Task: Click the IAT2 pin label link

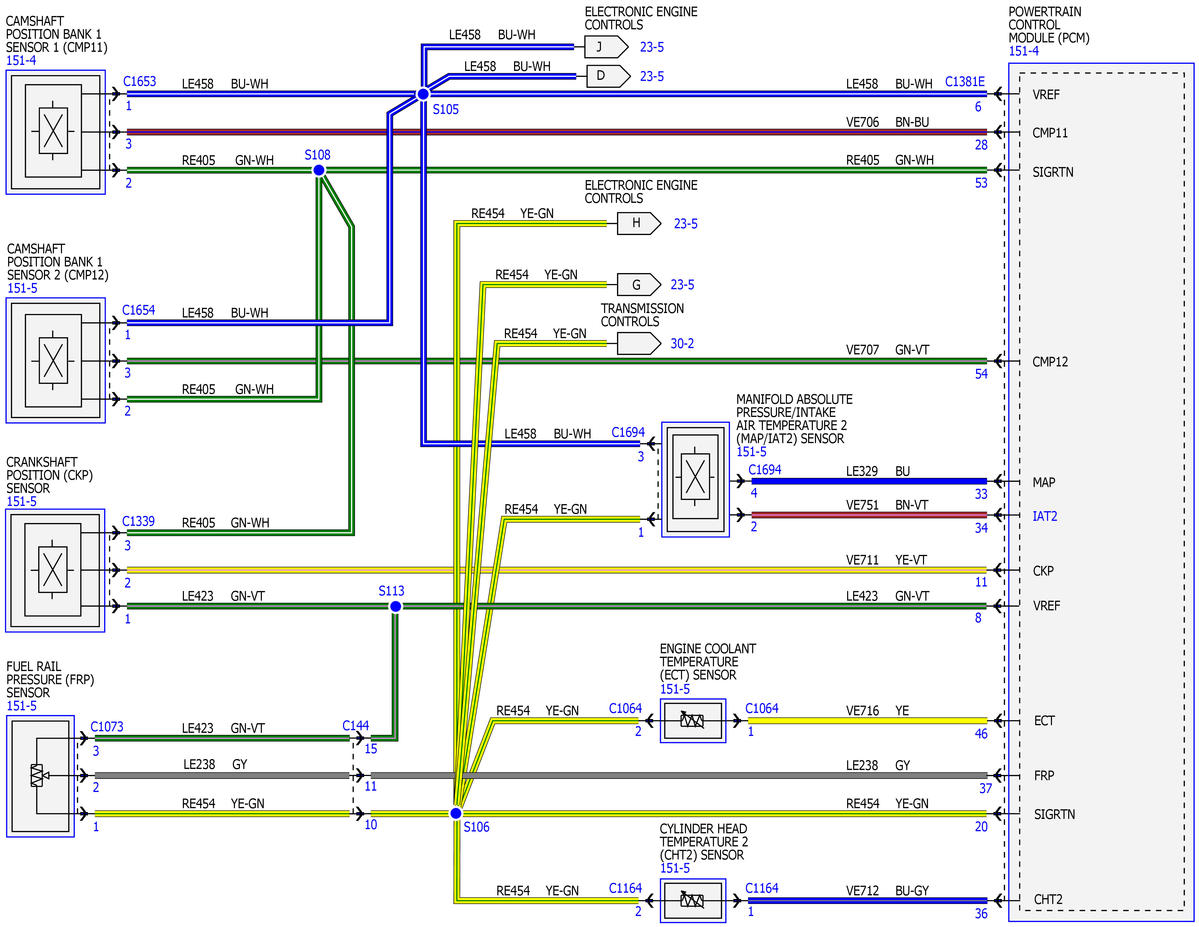Action: pos(1045,516)
